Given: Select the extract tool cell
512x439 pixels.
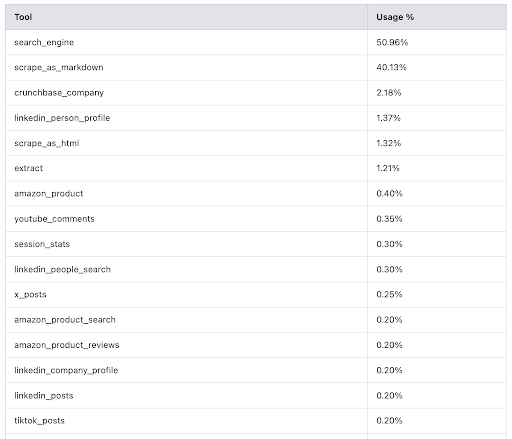Looking at the screenshot, I should pos(186,168).
